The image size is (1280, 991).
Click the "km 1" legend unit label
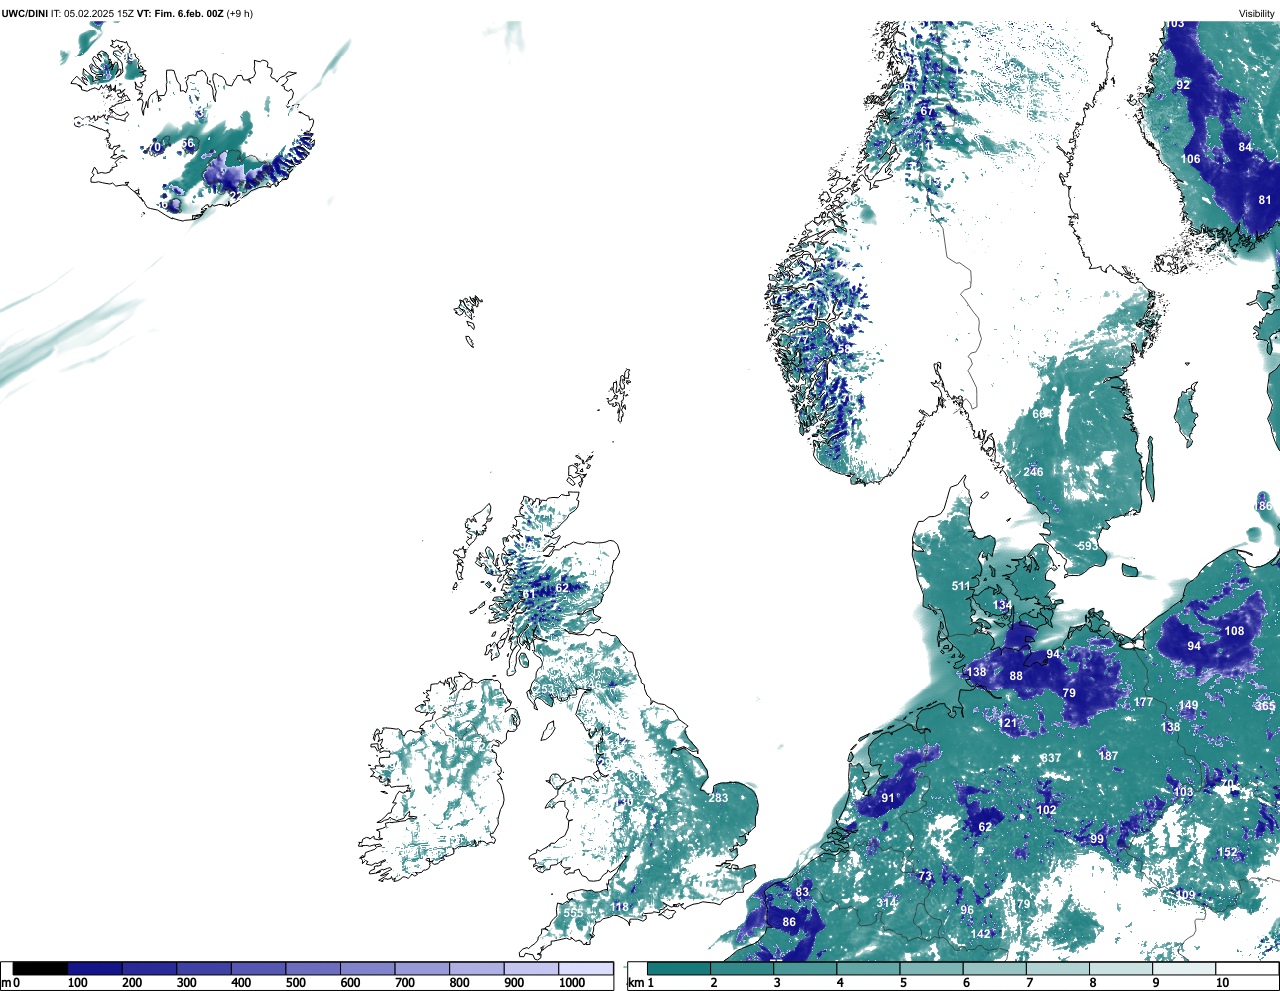(x=640, y=984)
